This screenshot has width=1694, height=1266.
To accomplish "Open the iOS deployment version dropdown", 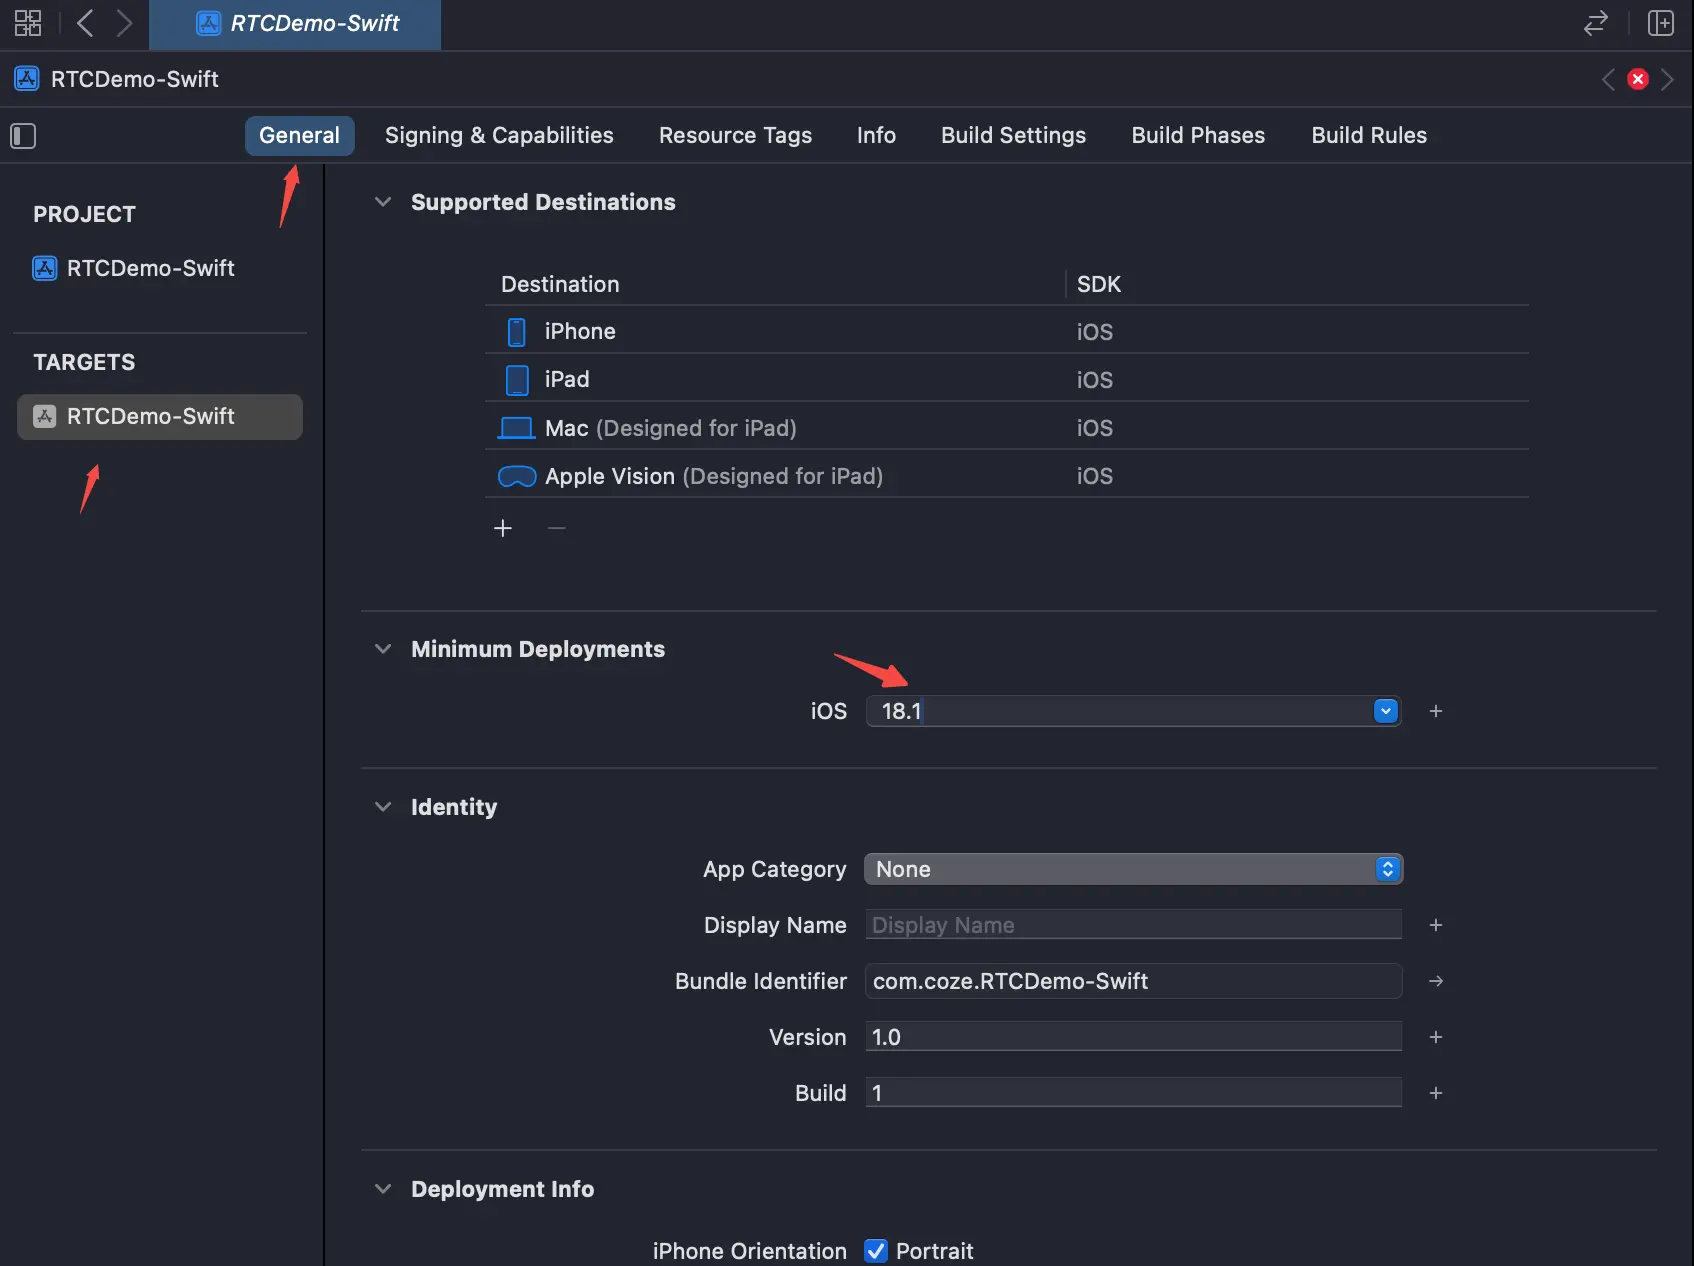I will click(x=1386, y=711).
